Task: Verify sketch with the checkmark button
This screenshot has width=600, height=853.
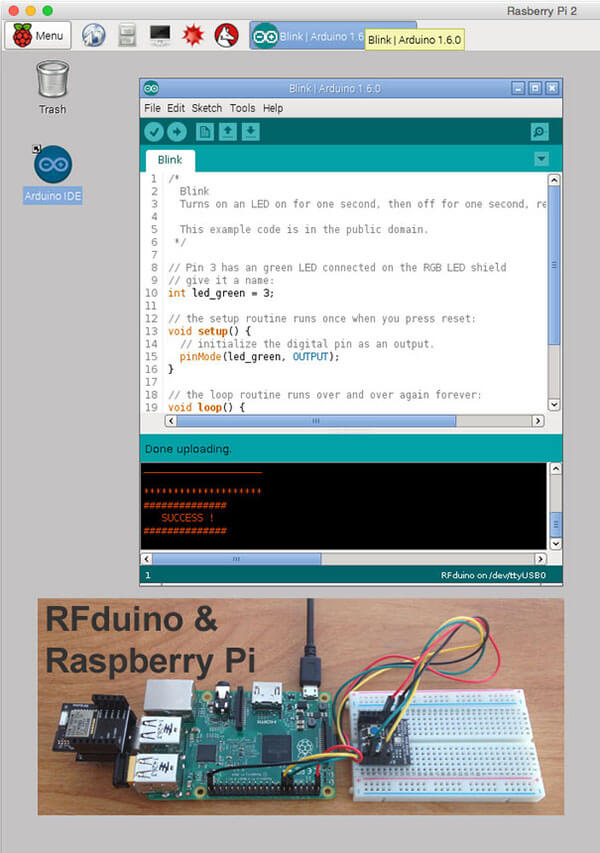Action: pyautogui.click(x=154, y=132)
